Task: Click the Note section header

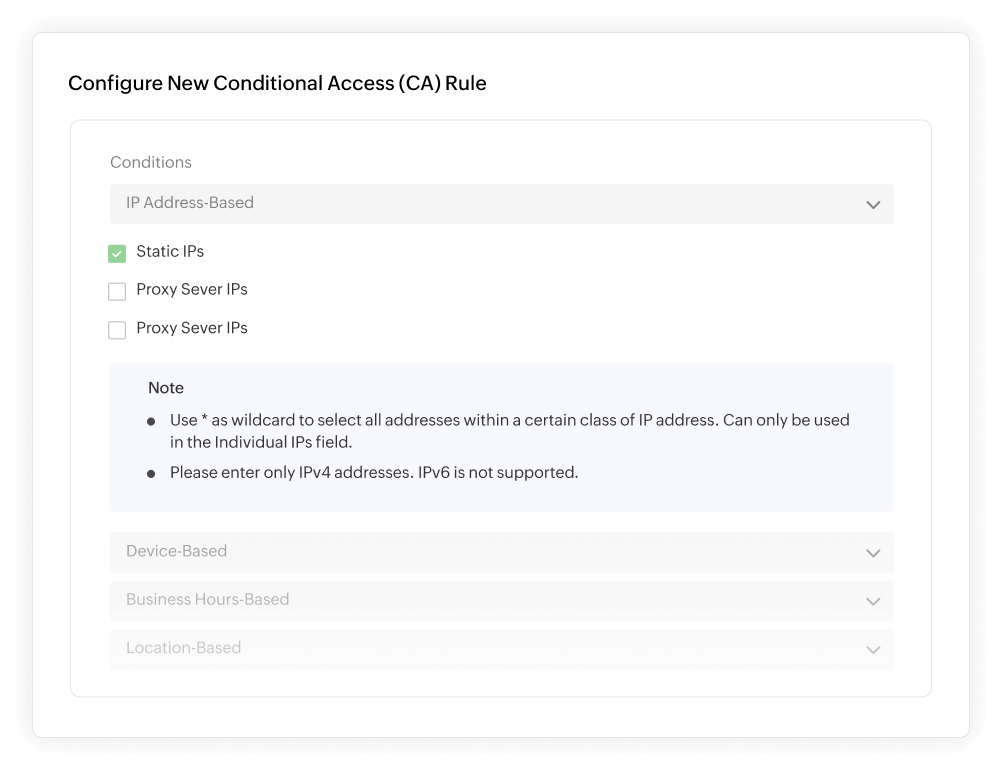Action: [166, 388]
